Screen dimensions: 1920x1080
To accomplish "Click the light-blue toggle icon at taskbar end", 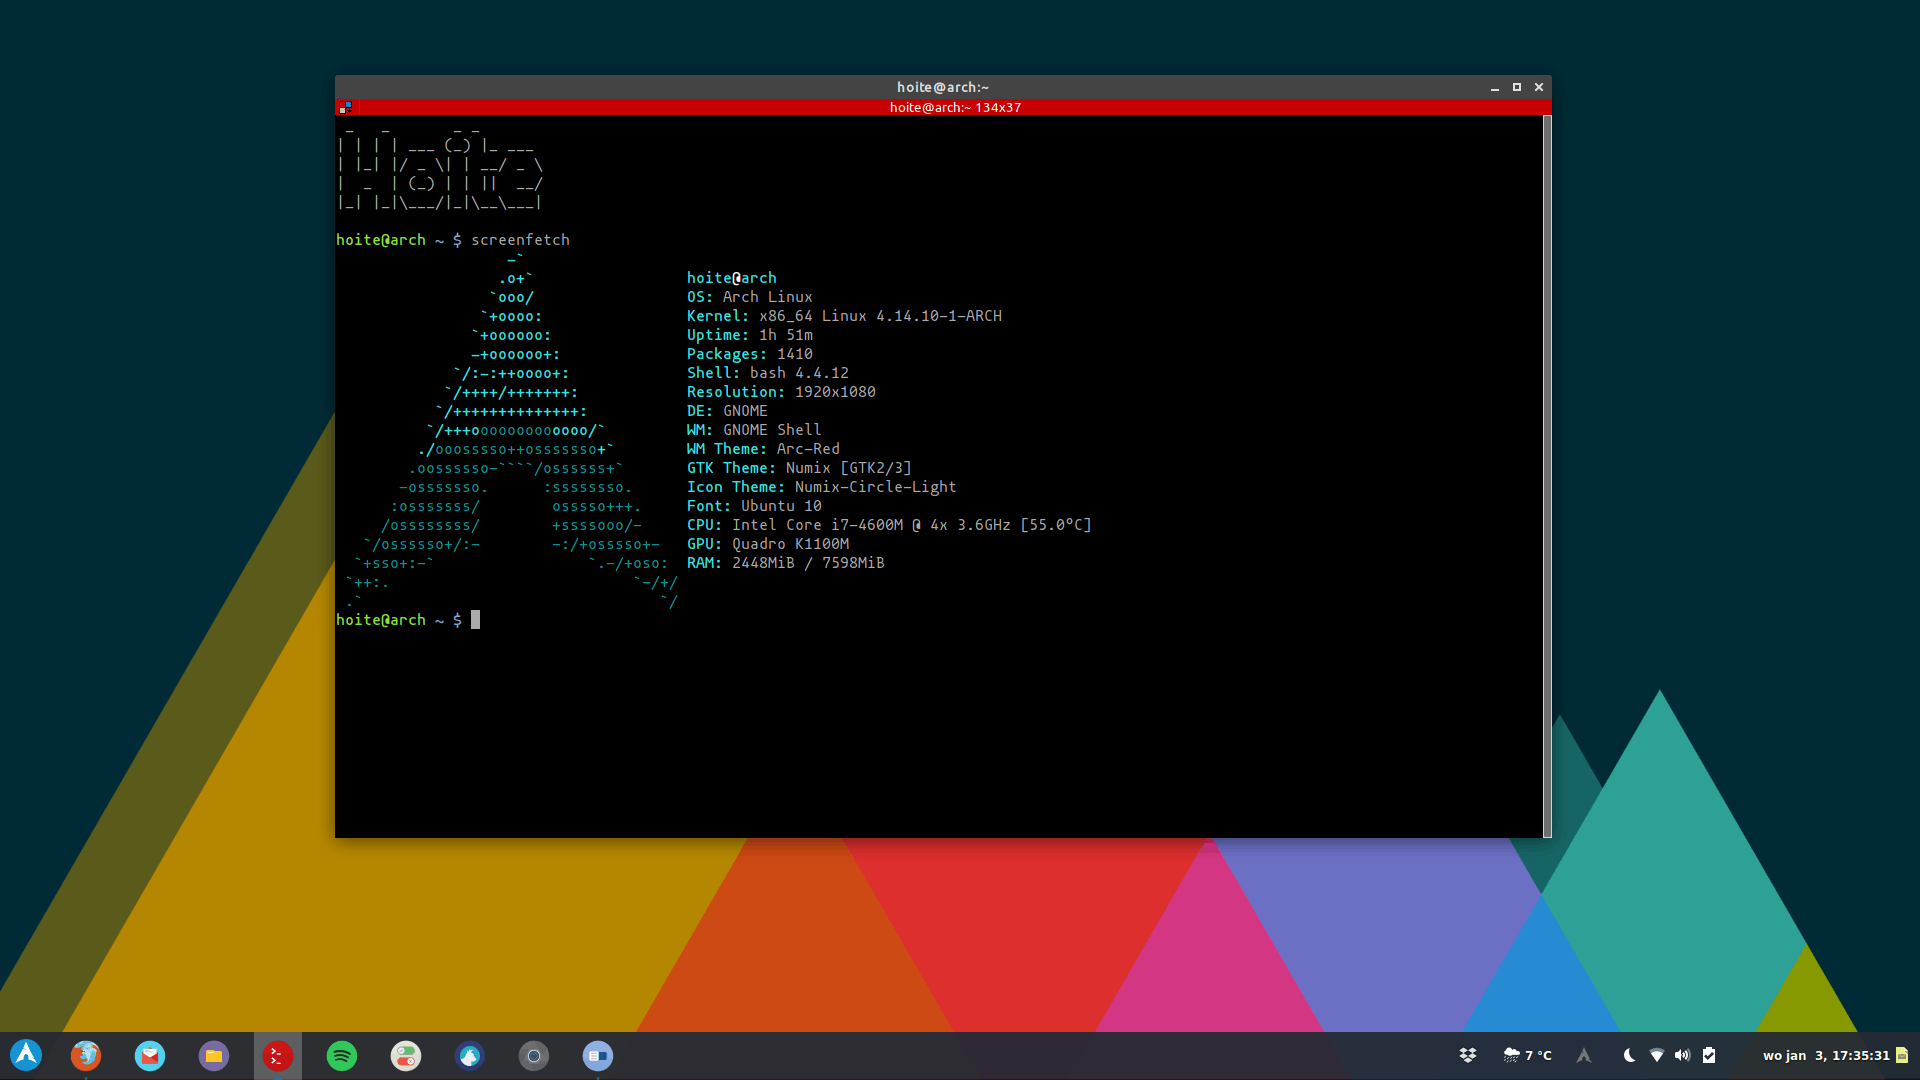I will [598, 1055].
